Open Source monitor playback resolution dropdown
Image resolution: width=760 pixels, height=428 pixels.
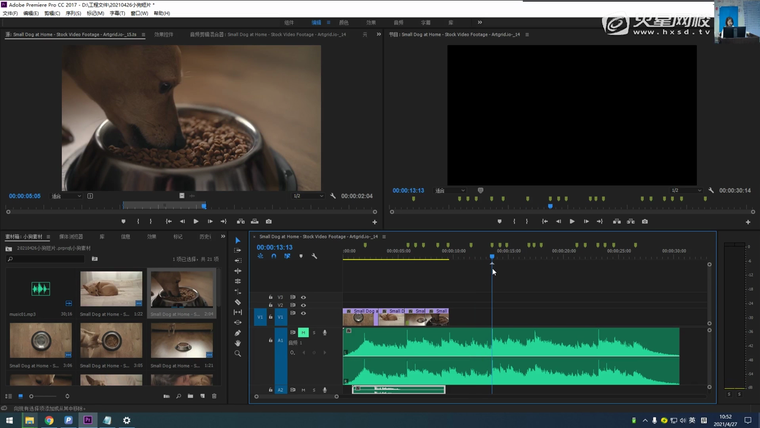tap(307, 196)
